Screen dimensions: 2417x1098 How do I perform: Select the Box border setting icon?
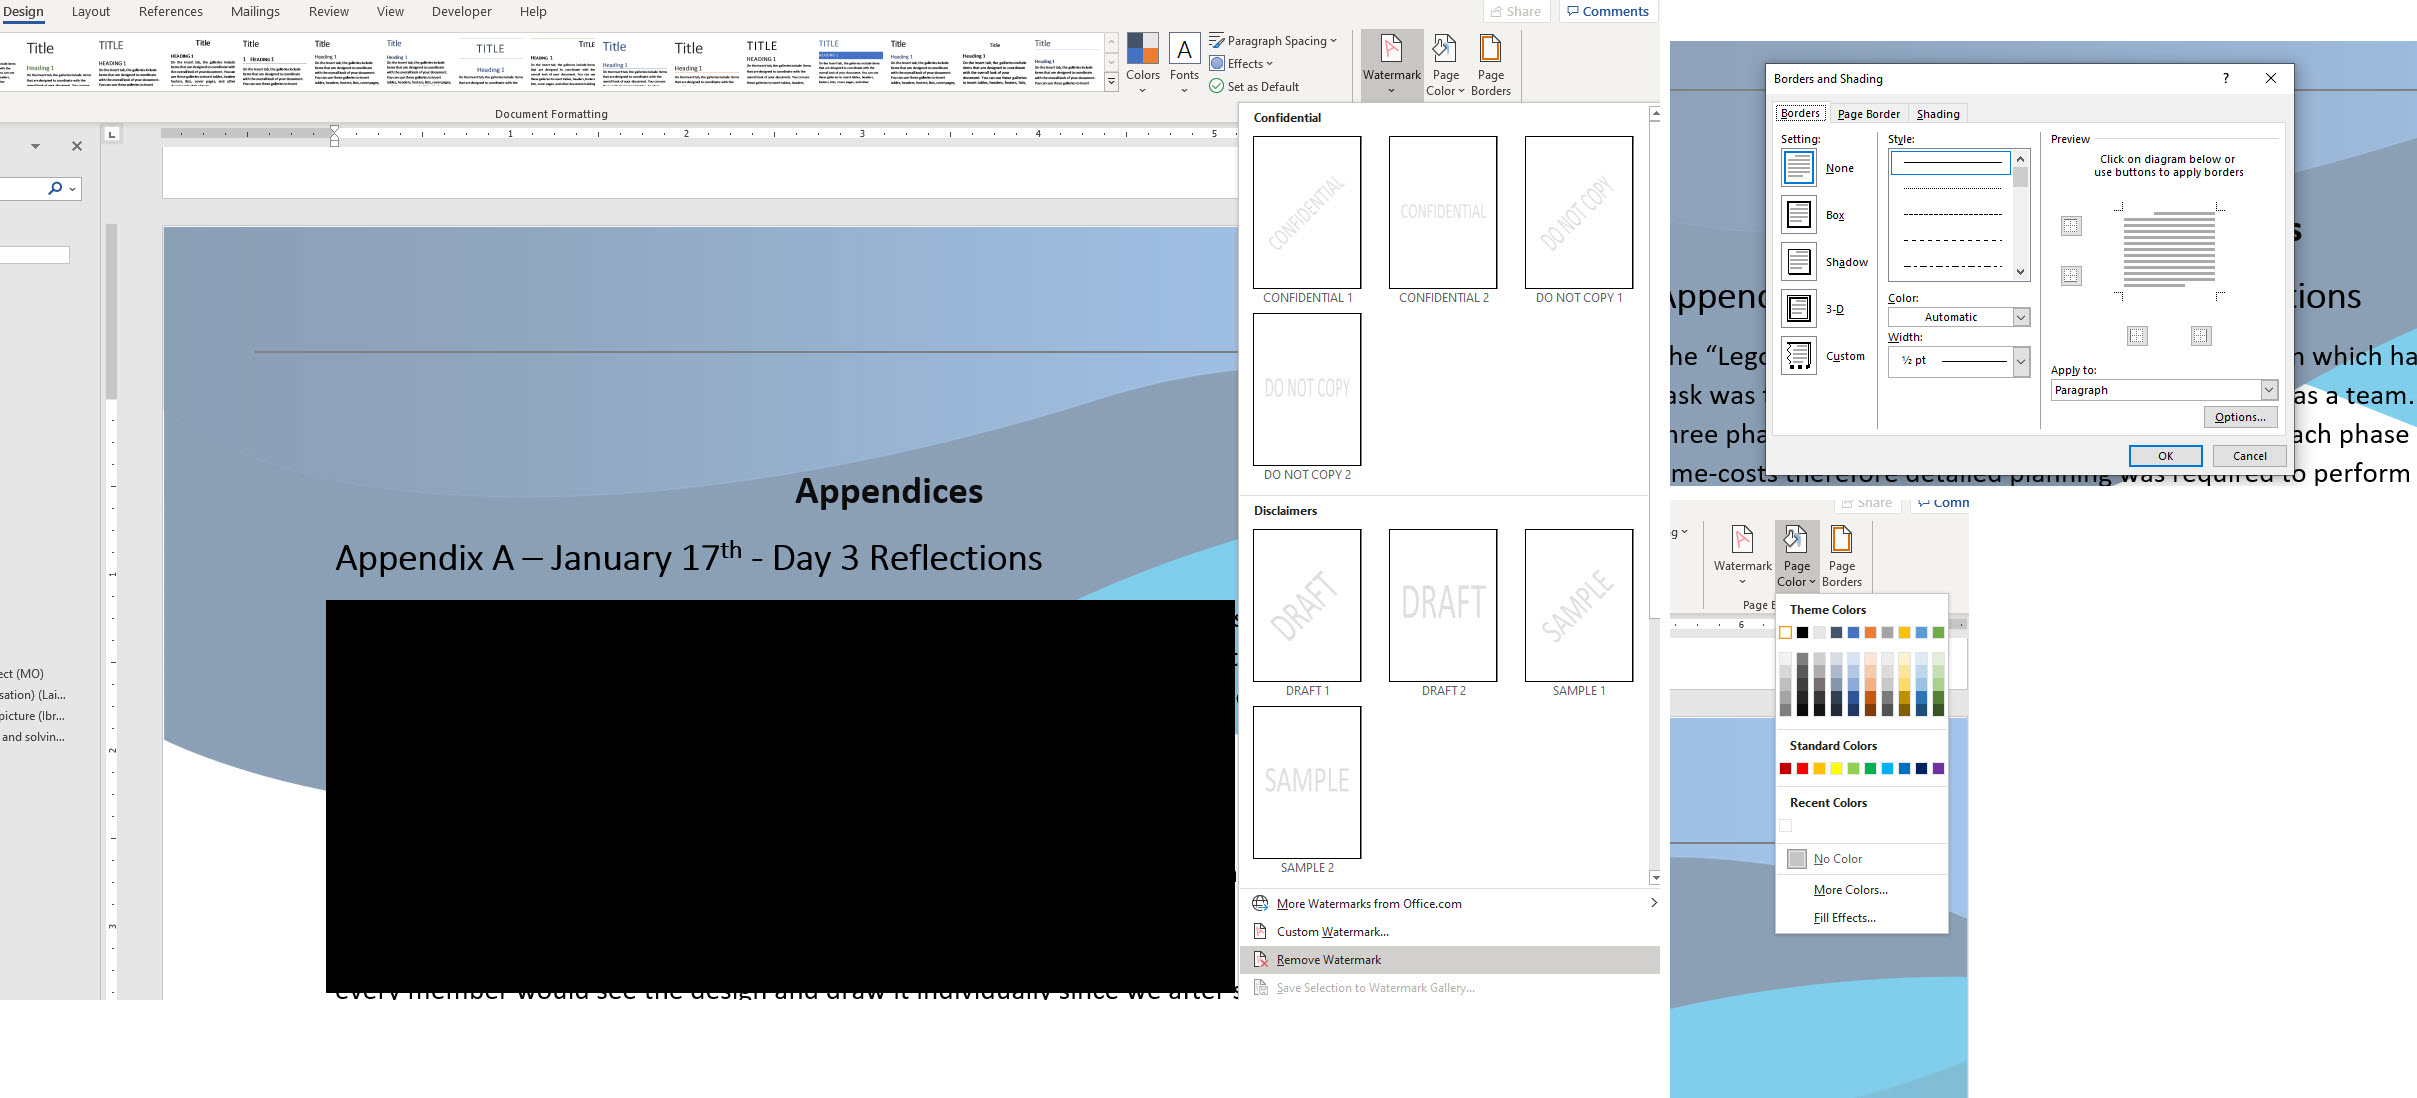click(x=1798, y=215)
